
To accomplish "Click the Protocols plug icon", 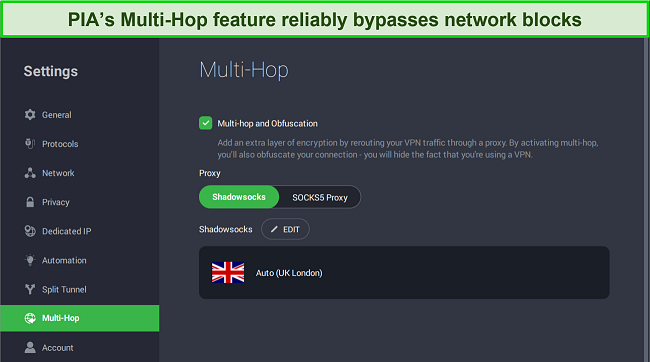I will (x=30, y=143).
